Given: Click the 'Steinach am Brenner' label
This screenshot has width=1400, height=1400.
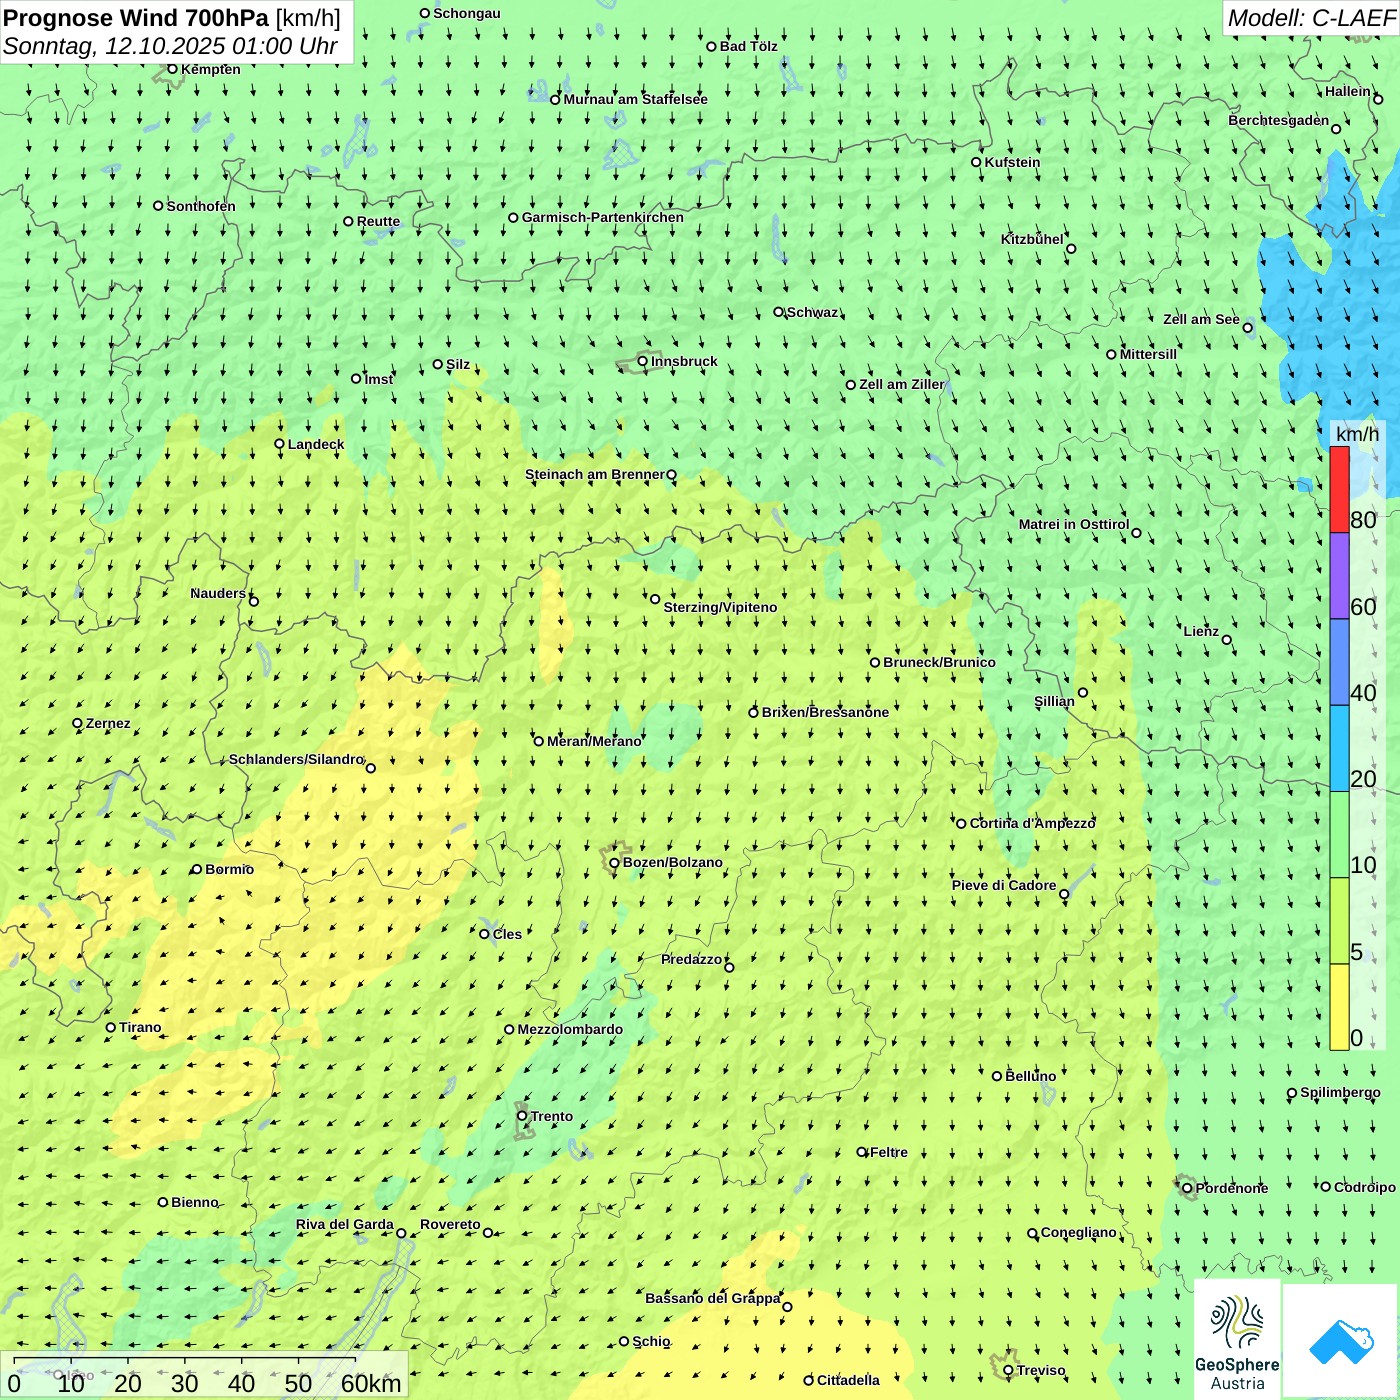Looking at the screenshot, I should (x=594, y=474).
